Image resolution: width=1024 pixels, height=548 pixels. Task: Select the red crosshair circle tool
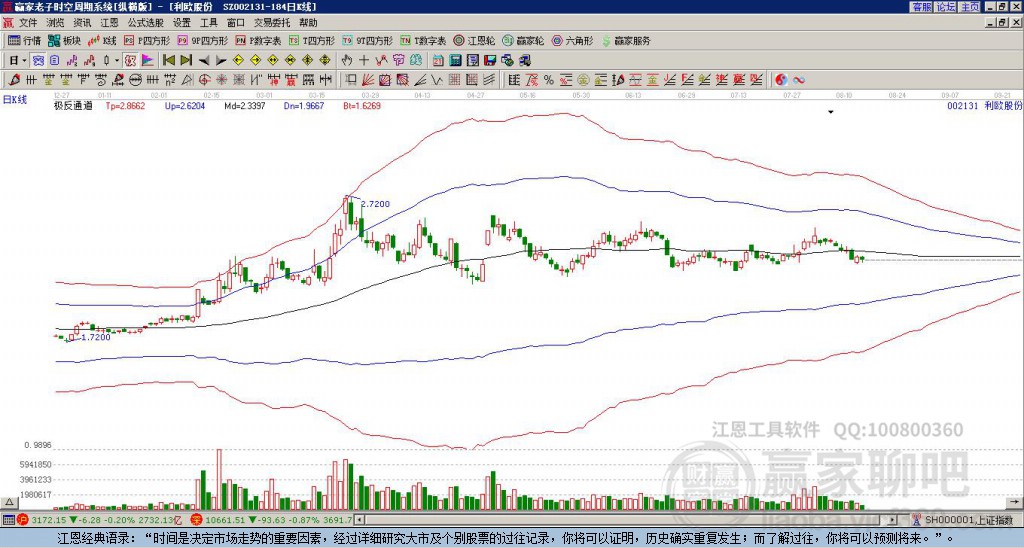pyautogui.click(x=204, y=80)
